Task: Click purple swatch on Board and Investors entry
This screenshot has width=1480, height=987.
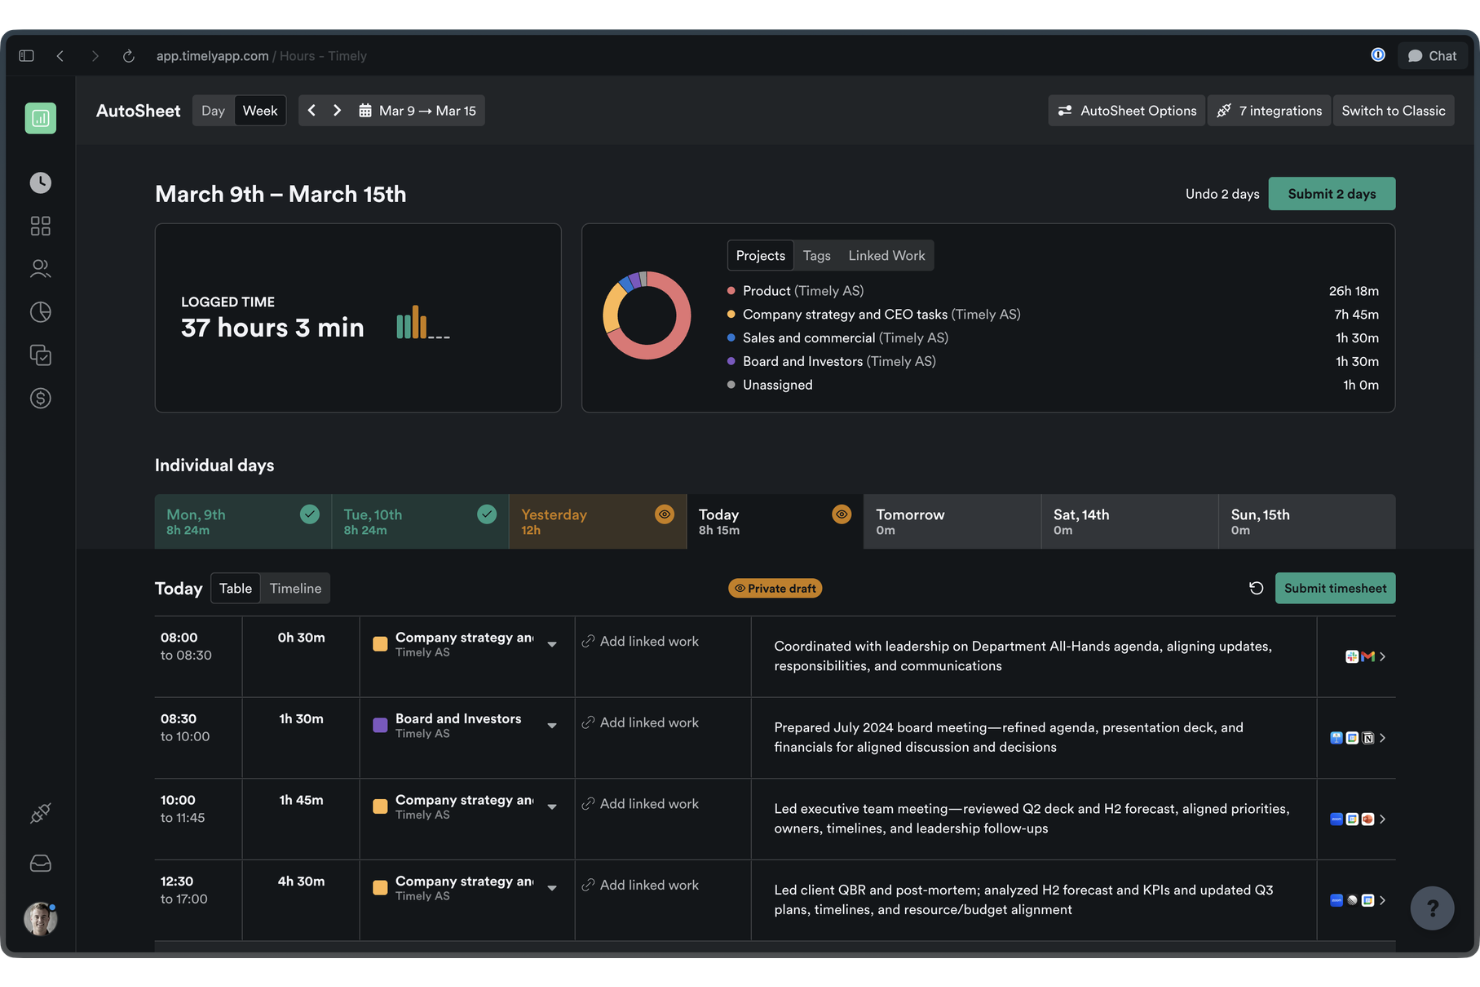Action: coord(380,725)
